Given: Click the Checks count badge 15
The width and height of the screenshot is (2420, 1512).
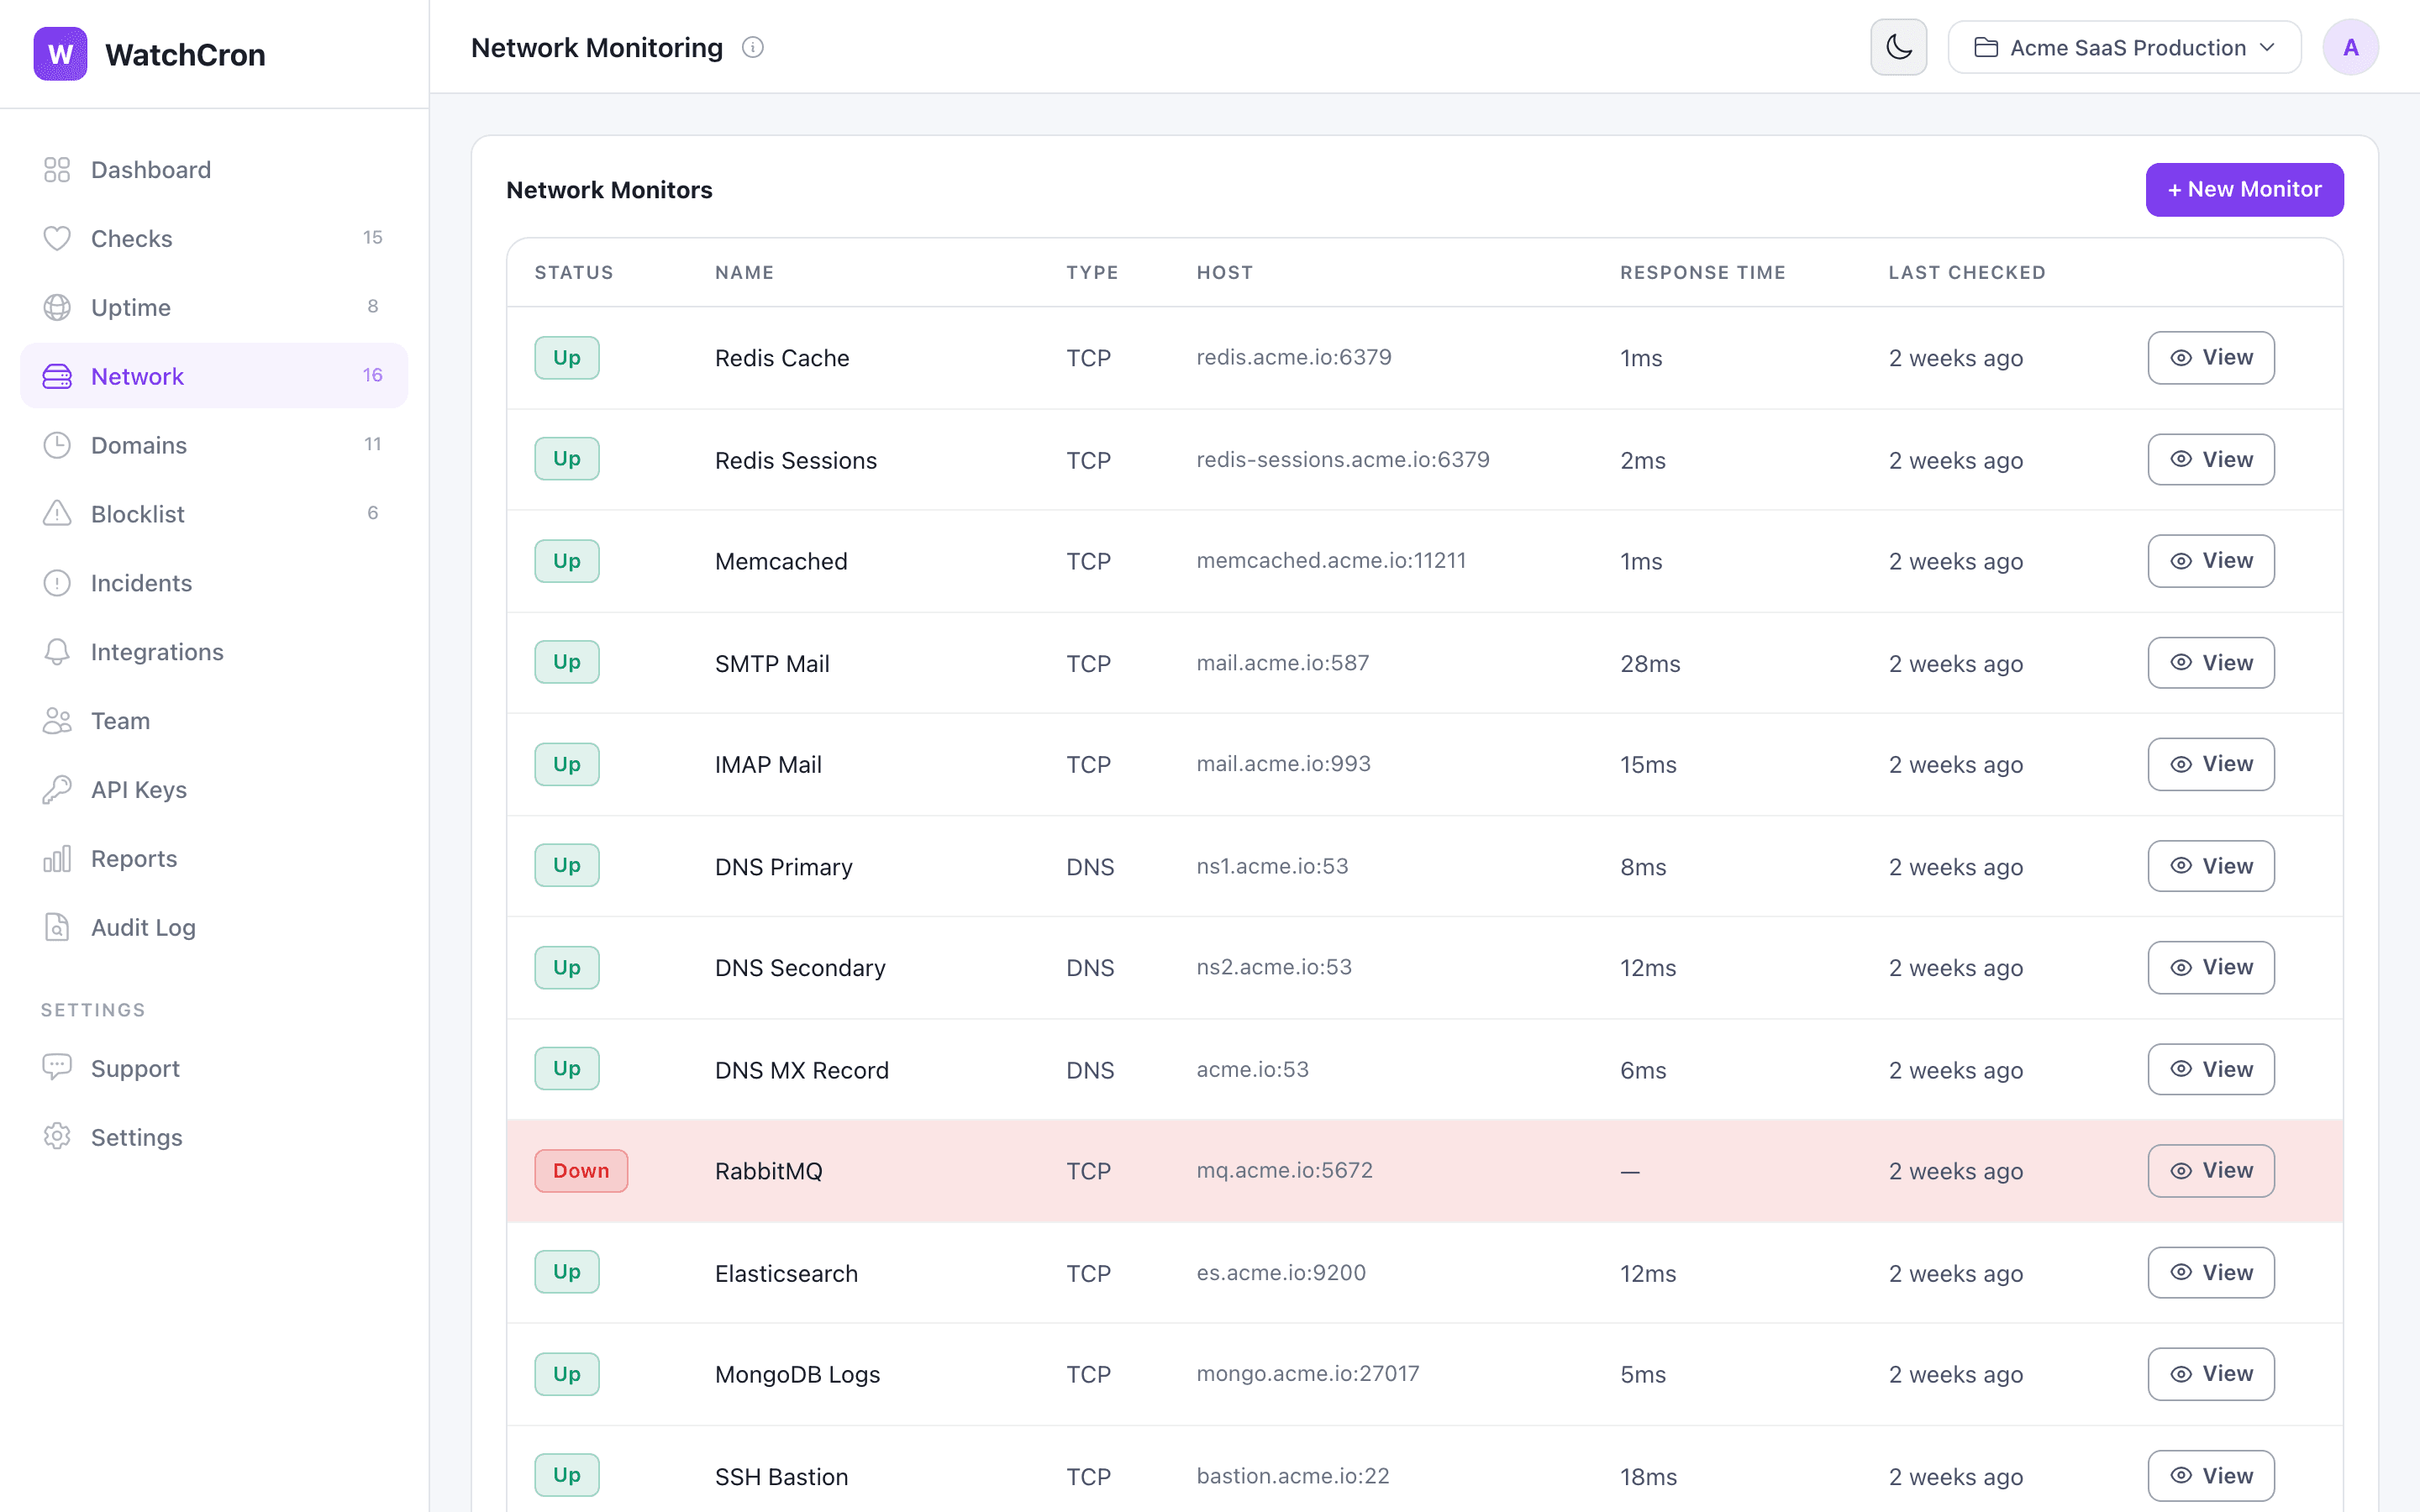Looking at the screenshot, I should 372,237.
